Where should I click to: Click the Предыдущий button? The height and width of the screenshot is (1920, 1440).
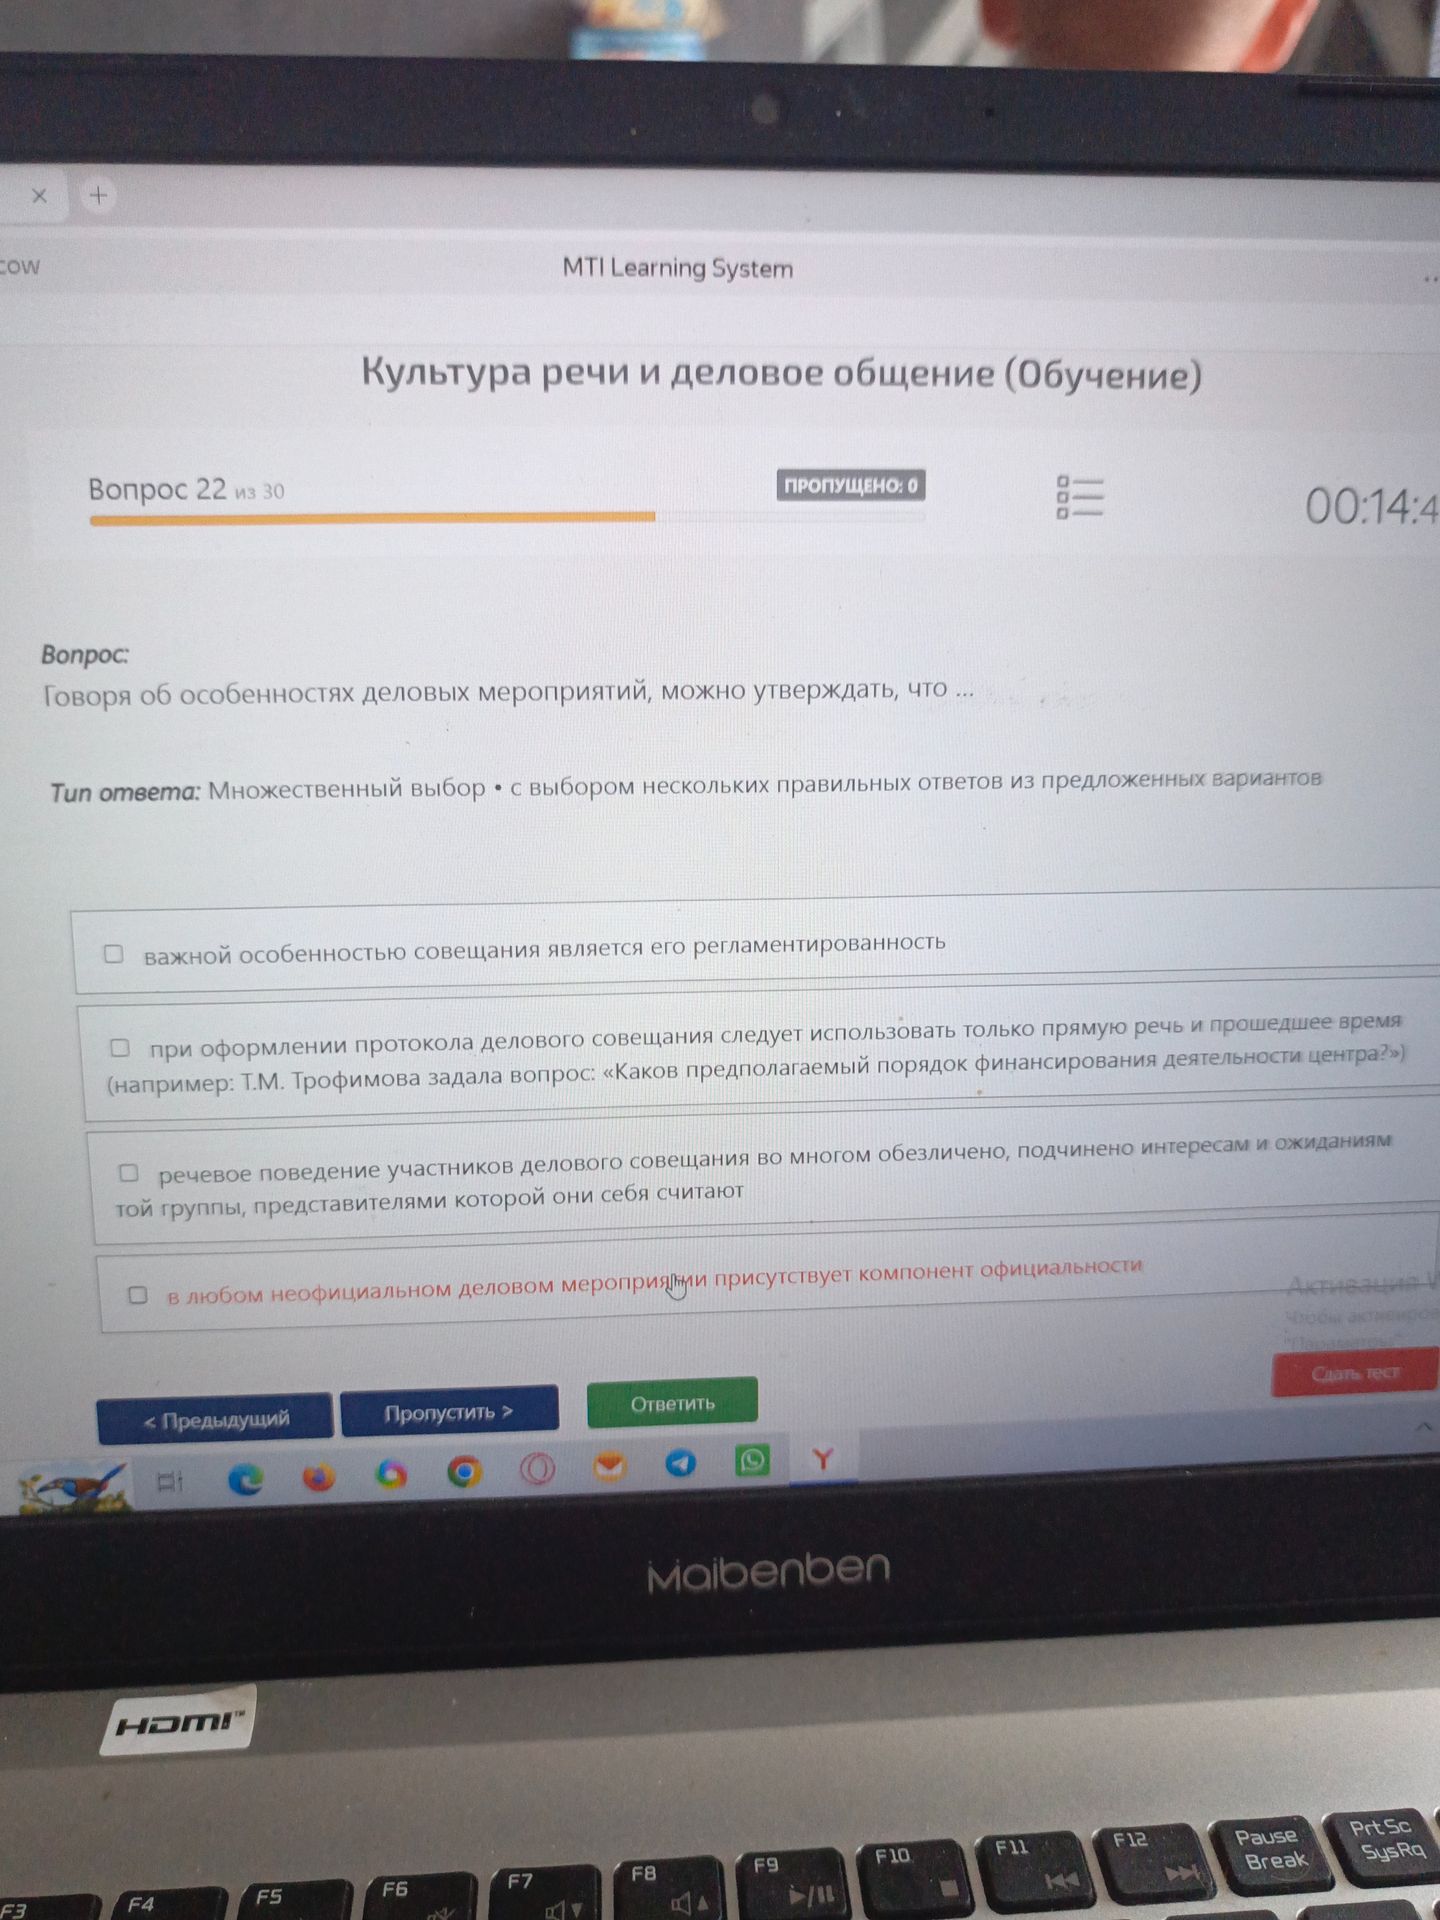215,1420
